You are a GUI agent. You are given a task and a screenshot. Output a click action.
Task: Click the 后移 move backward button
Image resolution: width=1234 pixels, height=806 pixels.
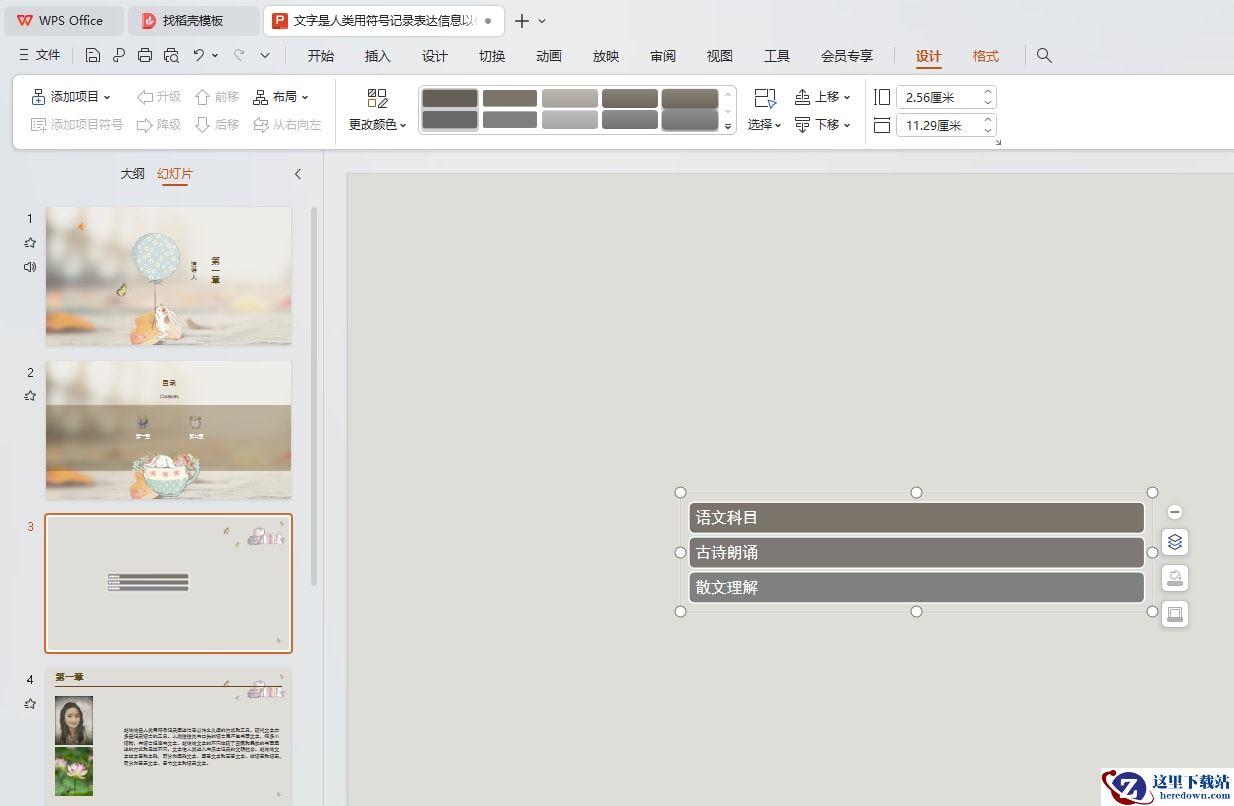pos(217,125)
